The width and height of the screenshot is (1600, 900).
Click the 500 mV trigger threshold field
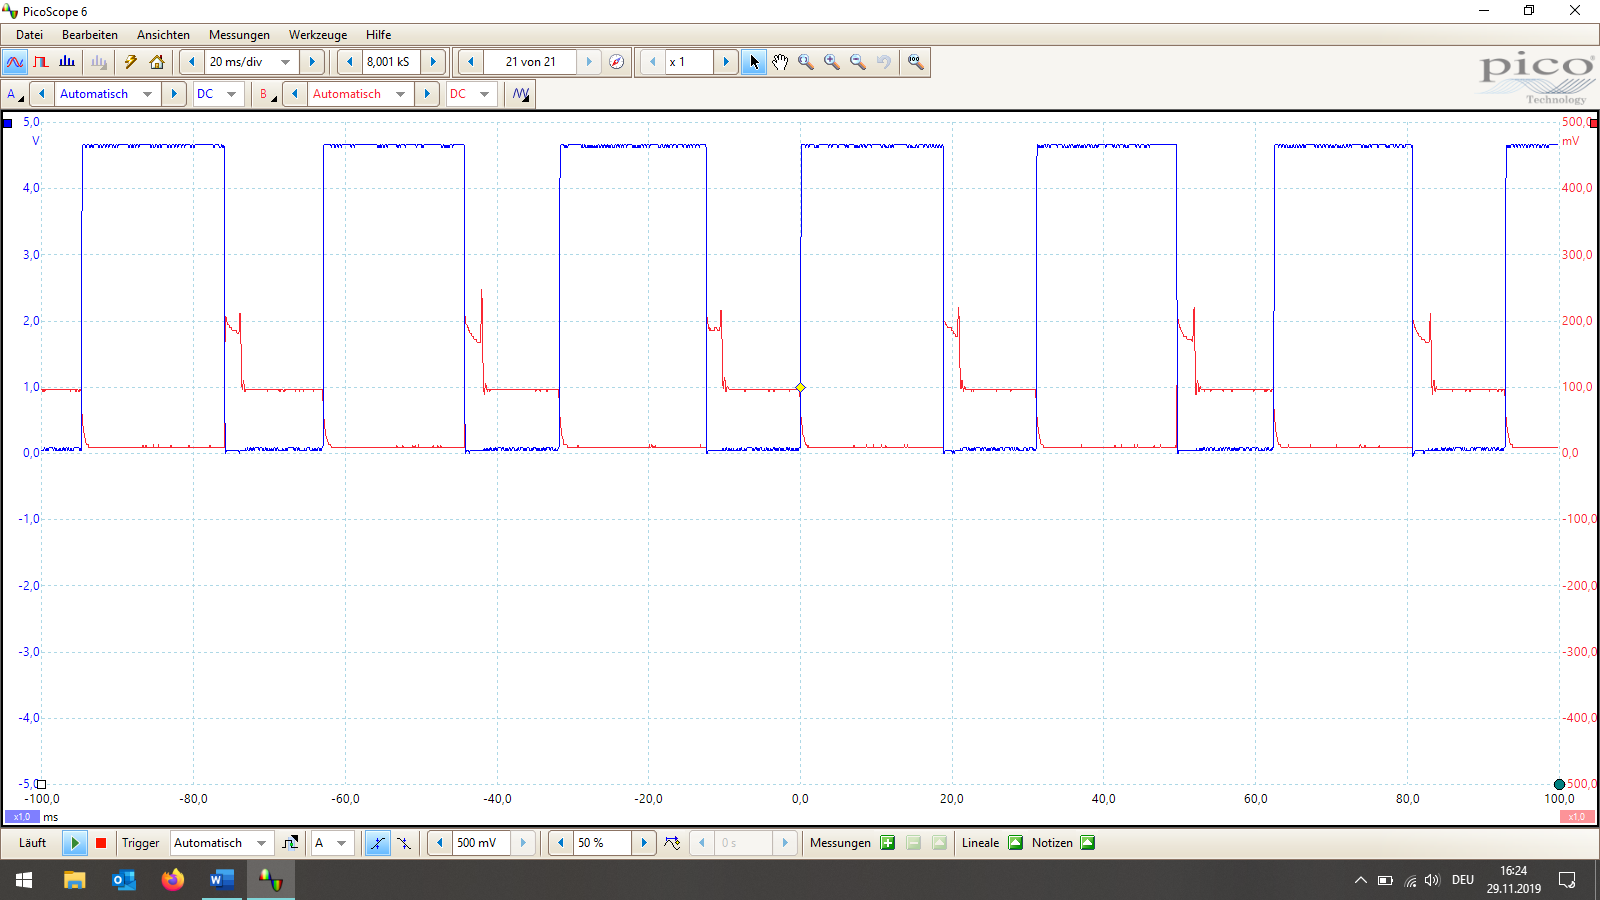[x=482, y=843]
